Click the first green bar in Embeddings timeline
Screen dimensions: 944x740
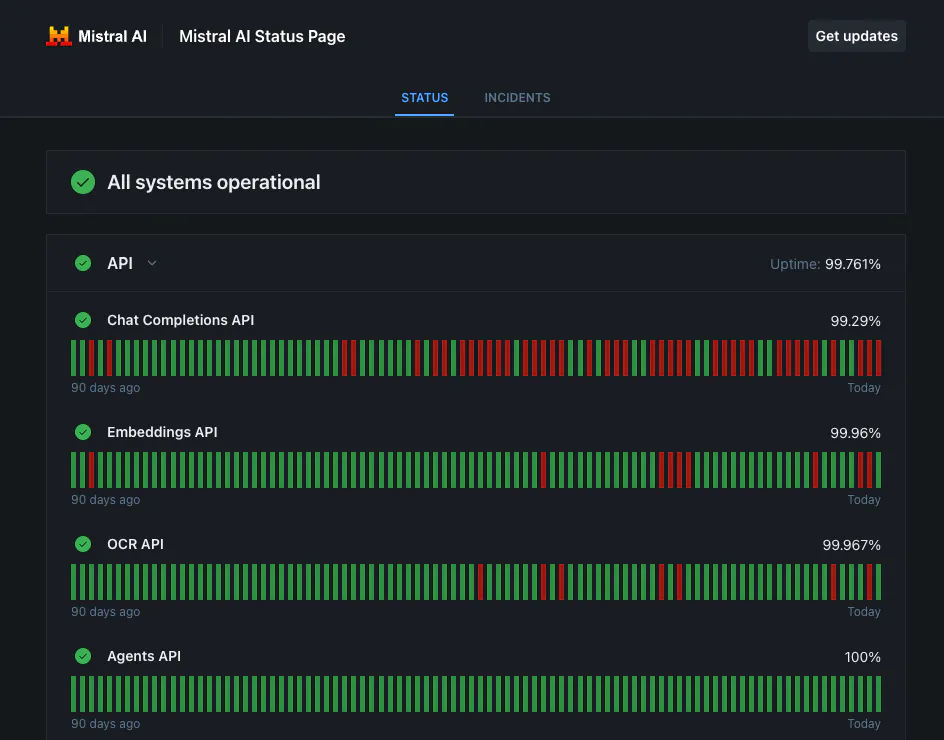pyautogui.click(x=73, y=470)
